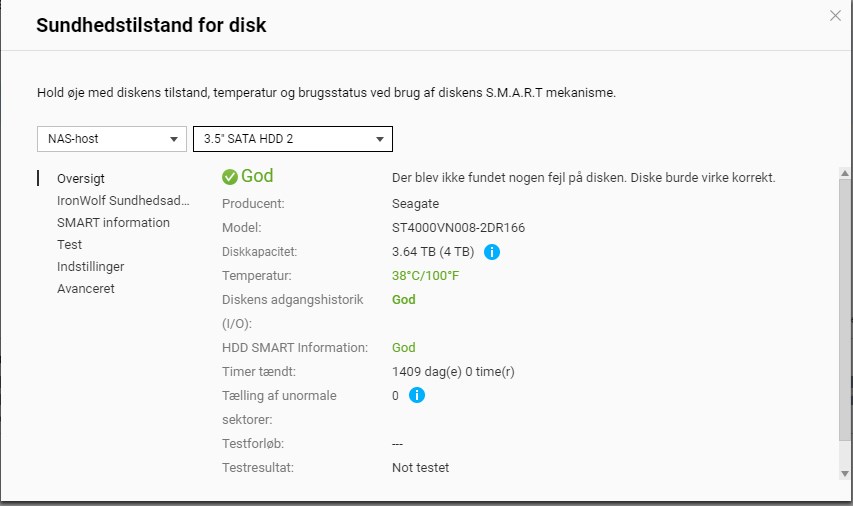Screen dimensions: 853x506
Task: Open the Avanceret section
Action: (85, 288)
